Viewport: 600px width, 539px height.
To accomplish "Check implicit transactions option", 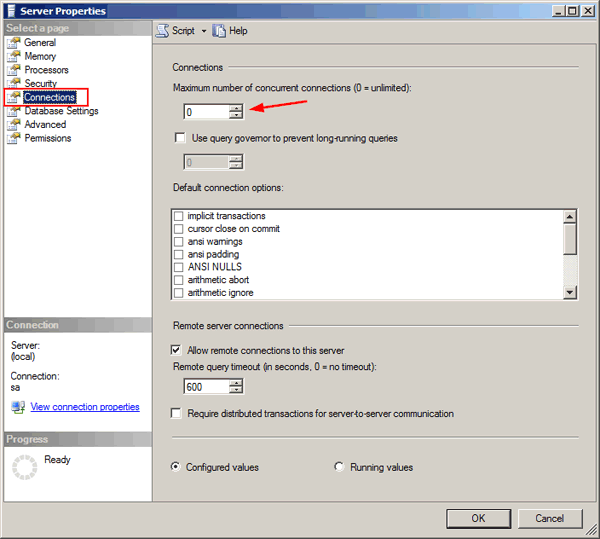I will pos(179,216).
